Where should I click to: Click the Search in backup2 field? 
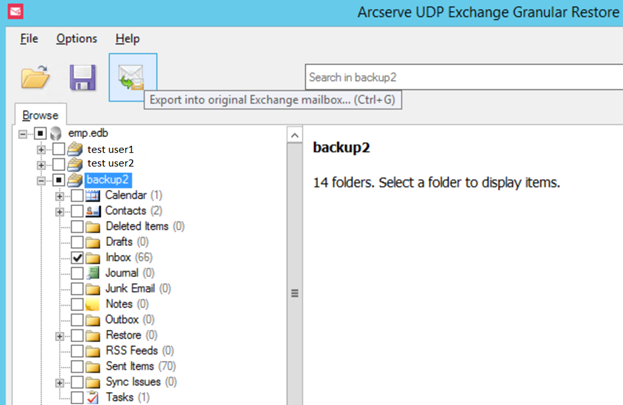tap(464, 77)
